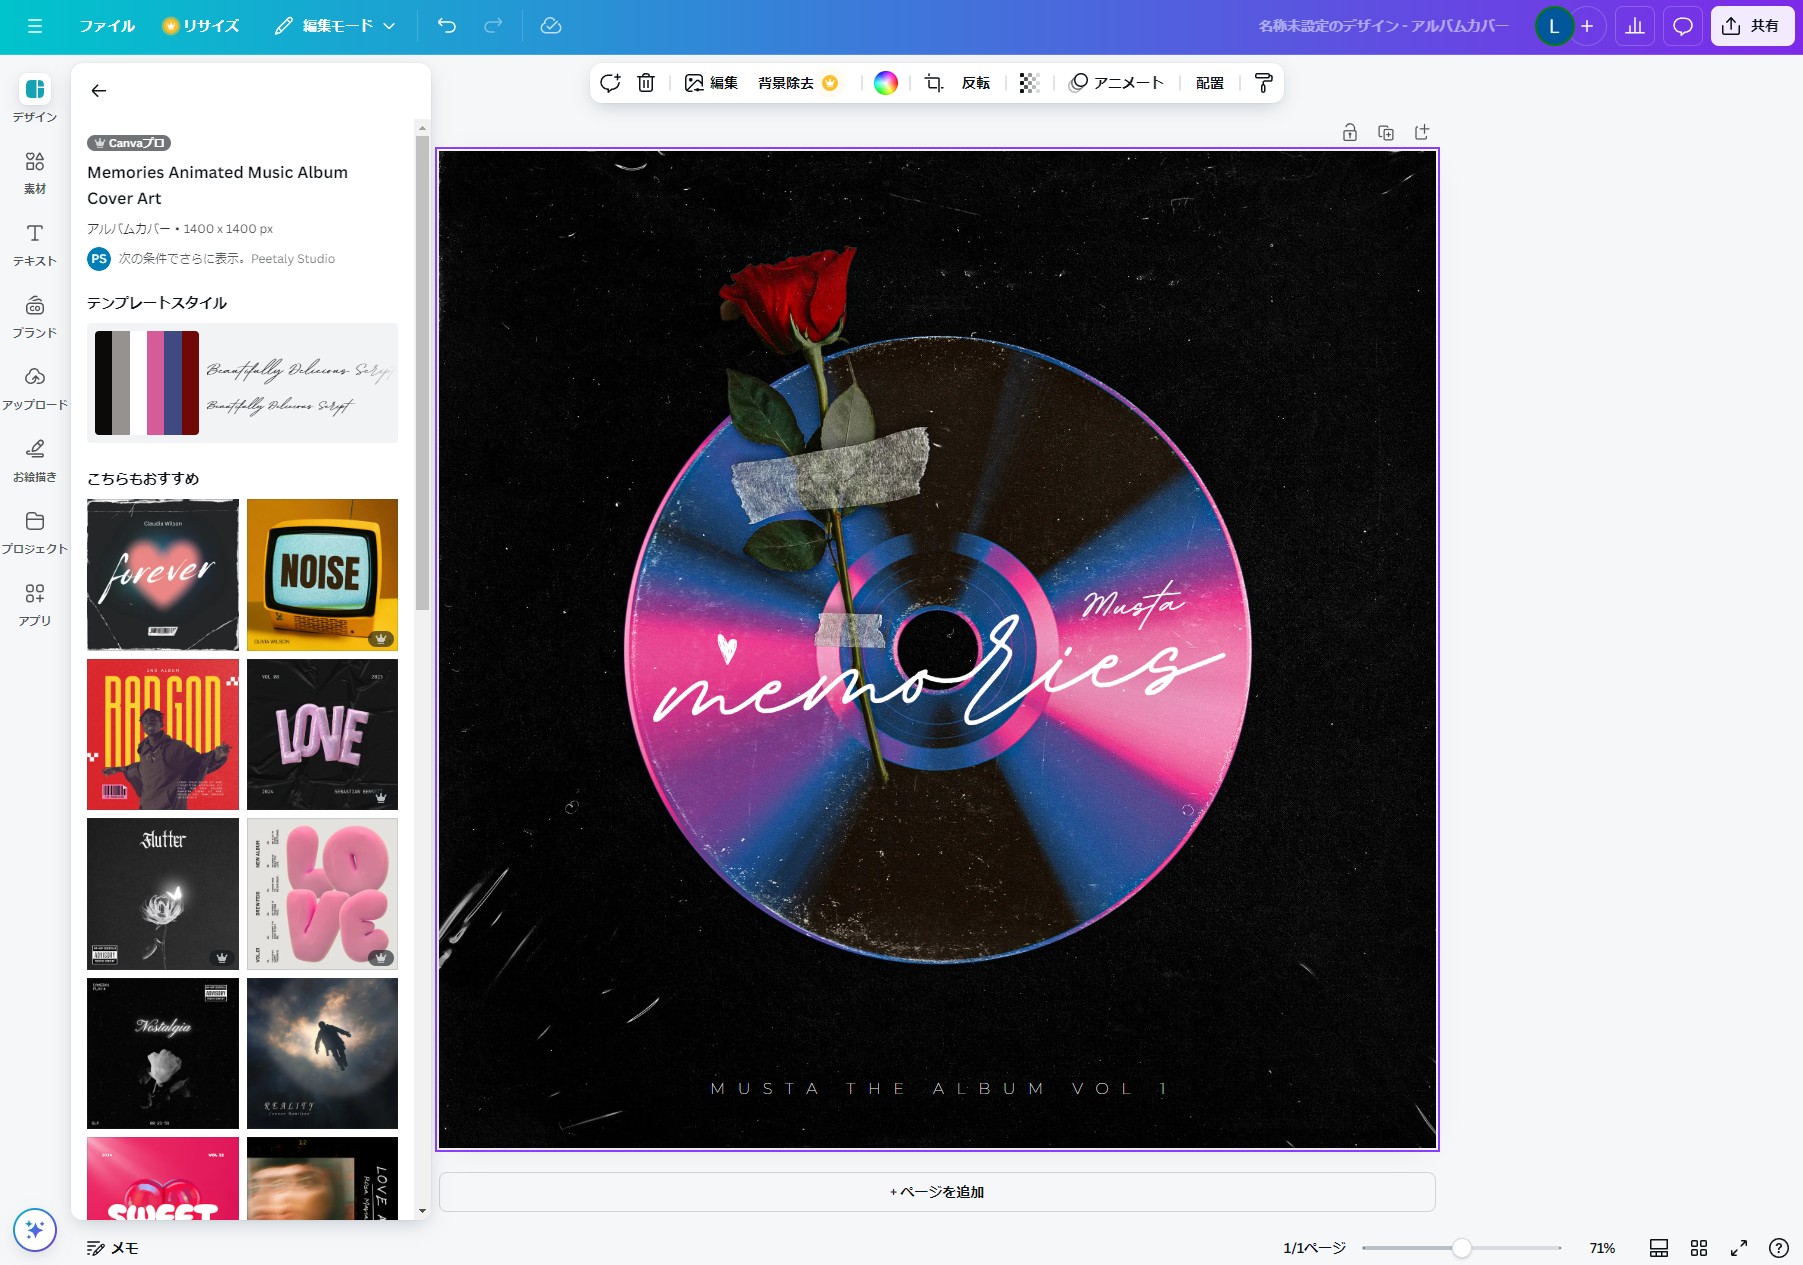
Task: Click the zoom slider handle
Action: [1462, 1248]
